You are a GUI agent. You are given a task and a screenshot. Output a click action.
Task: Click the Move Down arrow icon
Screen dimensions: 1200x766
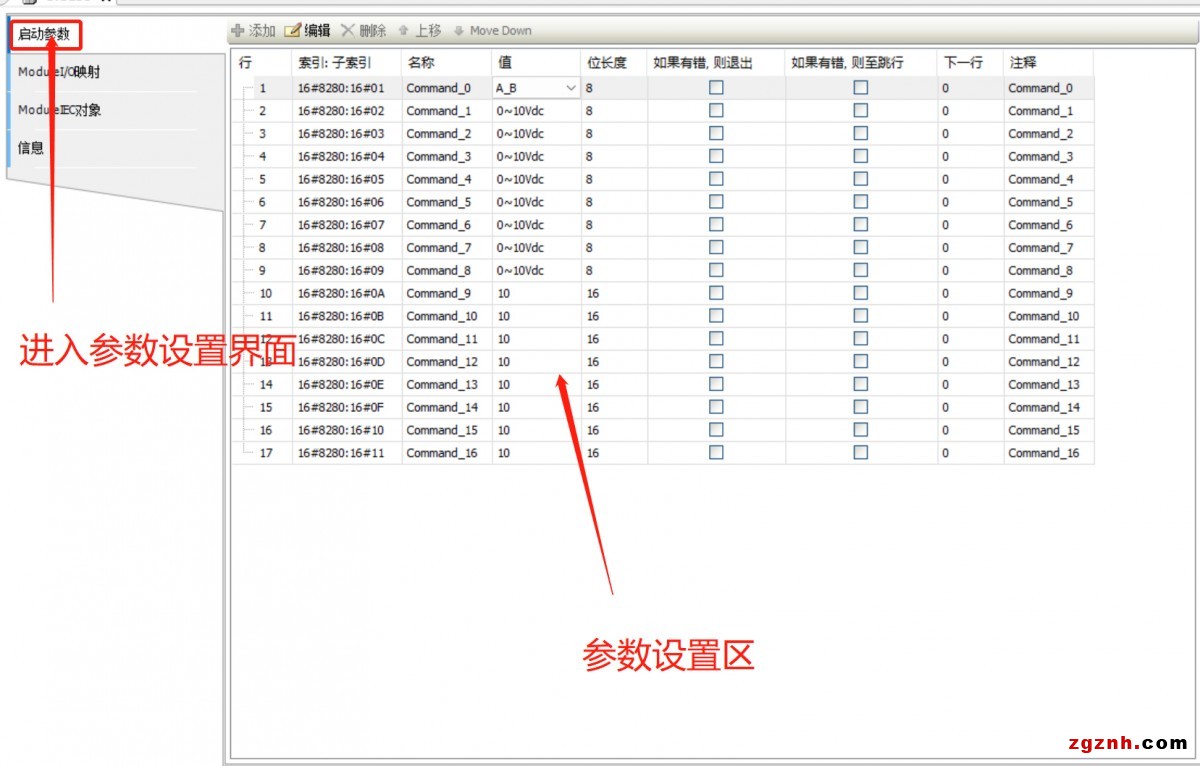459,31
